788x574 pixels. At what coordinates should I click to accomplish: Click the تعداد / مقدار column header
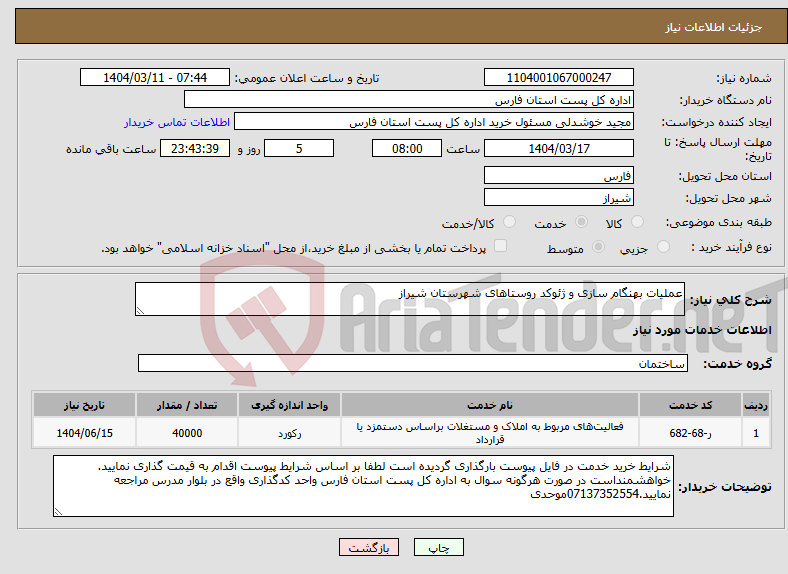[187, 405]
